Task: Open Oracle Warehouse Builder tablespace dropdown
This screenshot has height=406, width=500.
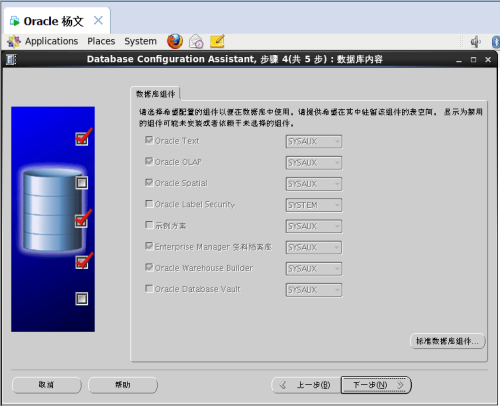Action: [314, 269]
